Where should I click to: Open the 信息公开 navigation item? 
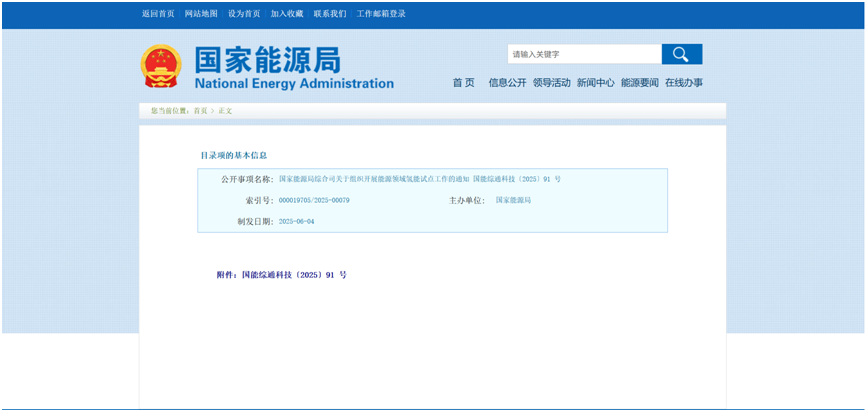click(507, 83)
